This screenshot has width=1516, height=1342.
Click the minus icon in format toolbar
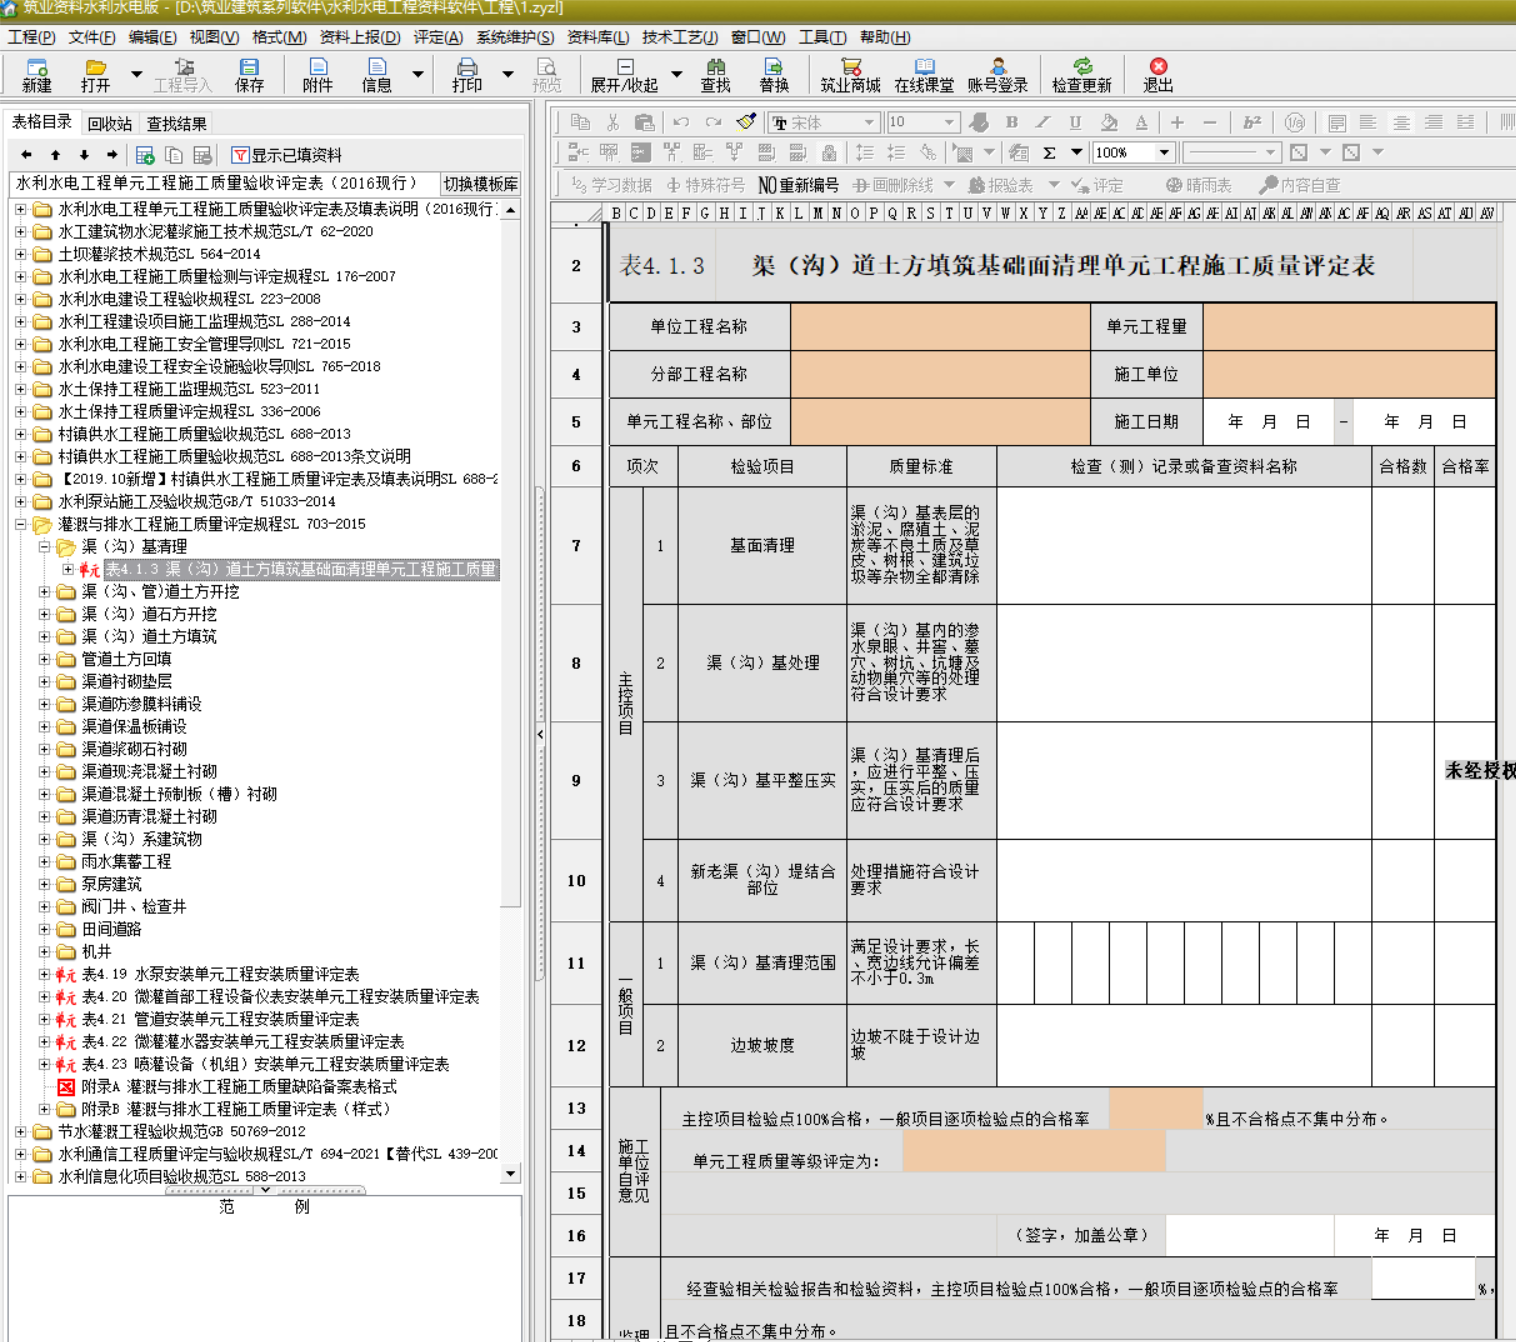tap(1209, 122)
